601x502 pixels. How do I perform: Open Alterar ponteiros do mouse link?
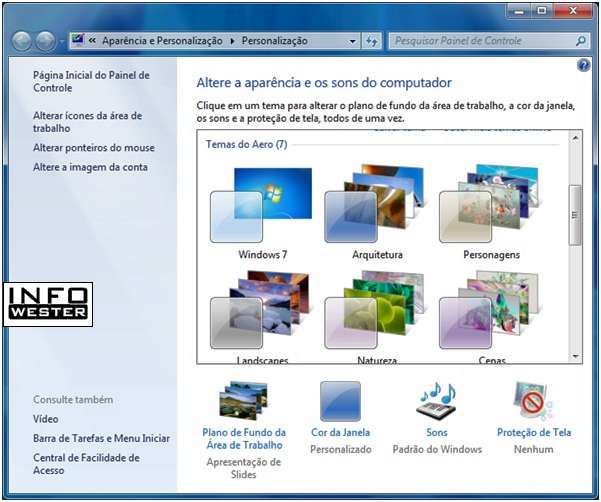[94, 148]
